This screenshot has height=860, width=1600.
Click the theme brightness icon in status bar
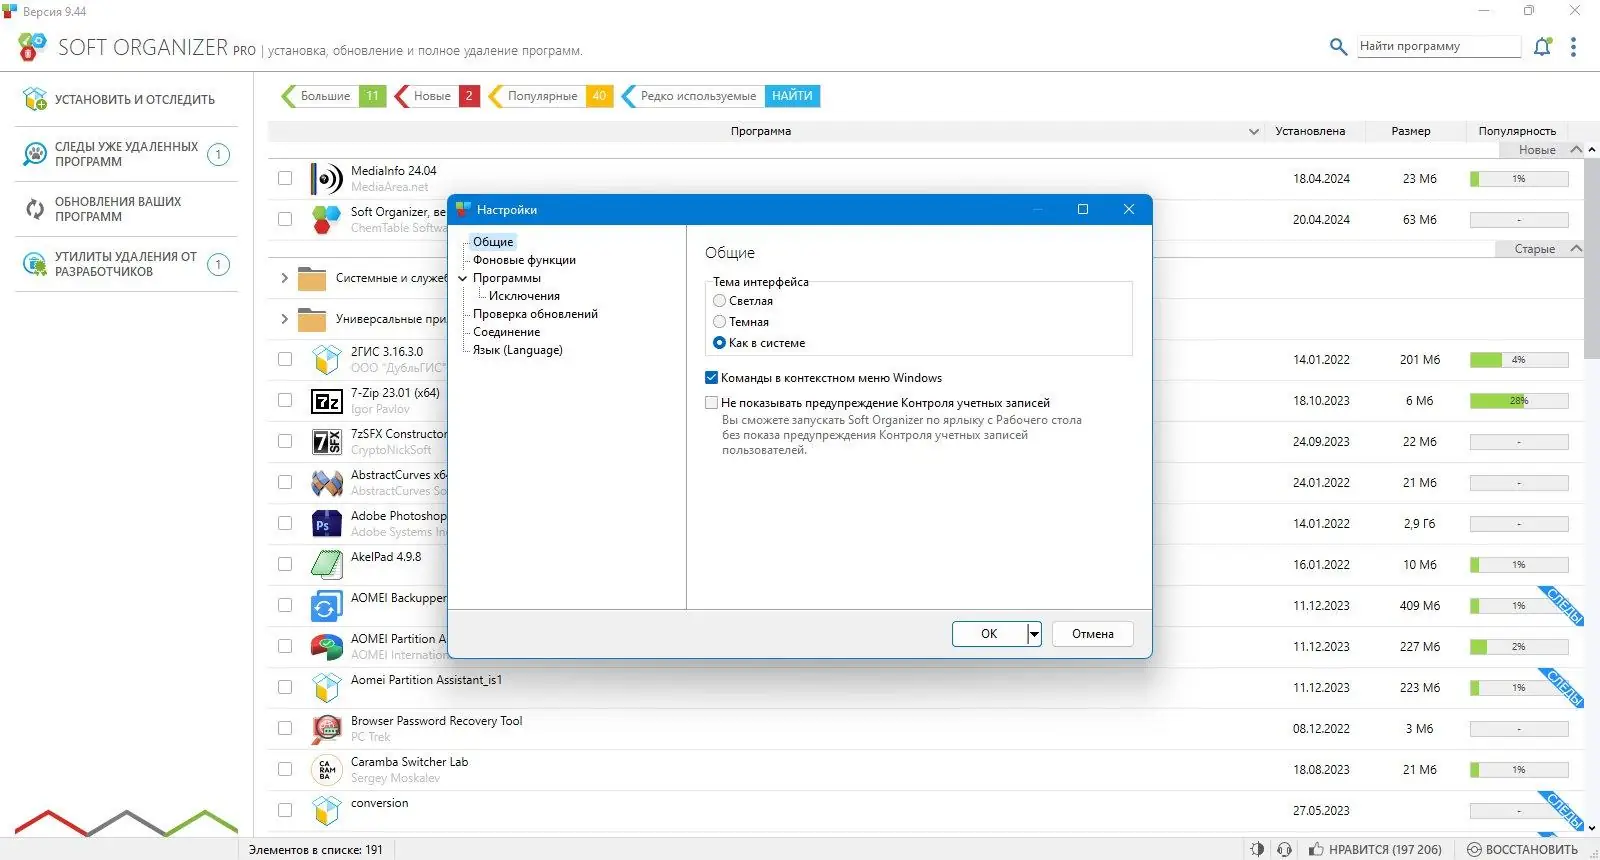point(1257,849)
